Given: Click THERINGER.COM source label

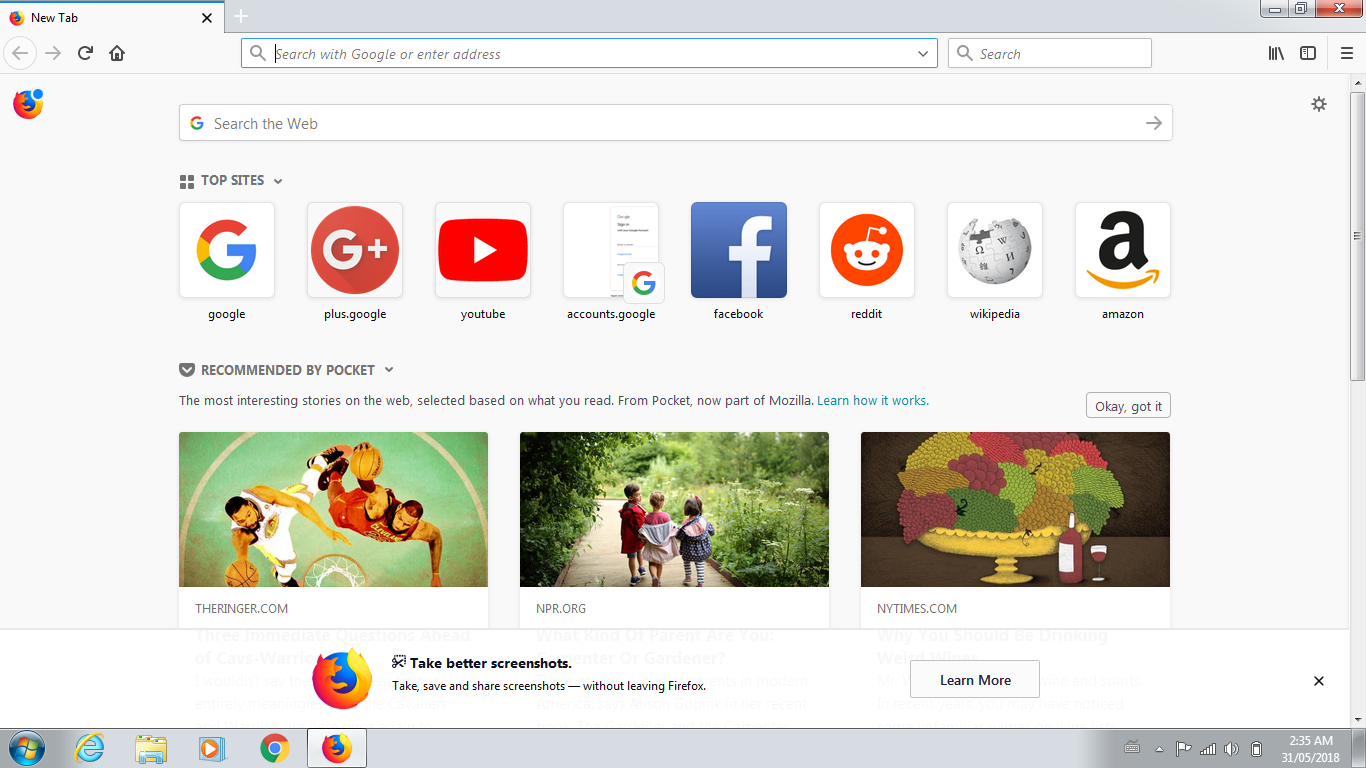Looking at the screenshot, I should coord(241,608).
